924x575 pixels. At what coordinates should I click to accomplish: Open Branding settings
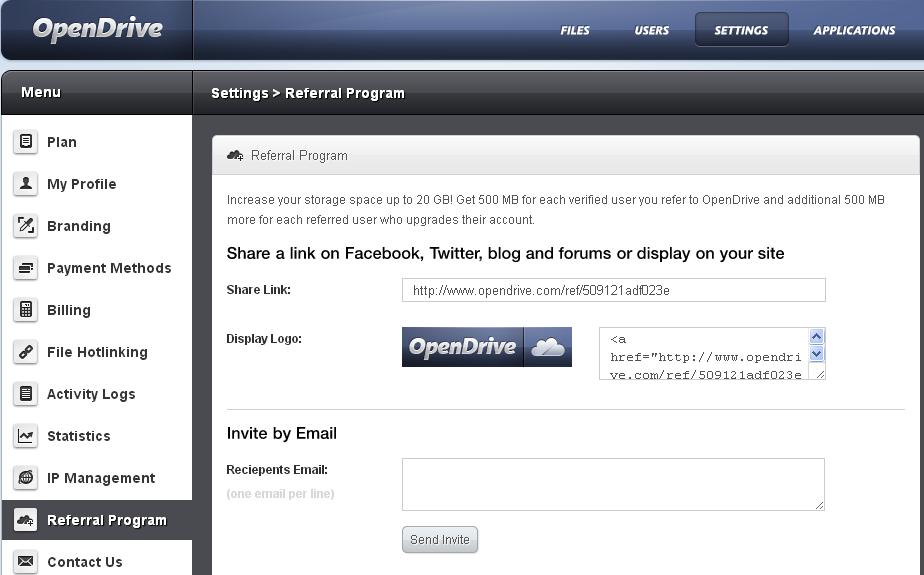[x=79, y=226]
